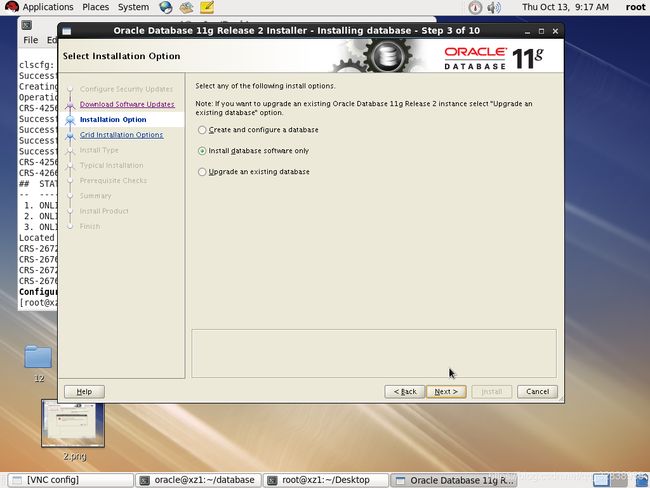This screenshot has height=488, width=650.
Task: Launch the mail client icon in panel
Action: coord(187,7)
